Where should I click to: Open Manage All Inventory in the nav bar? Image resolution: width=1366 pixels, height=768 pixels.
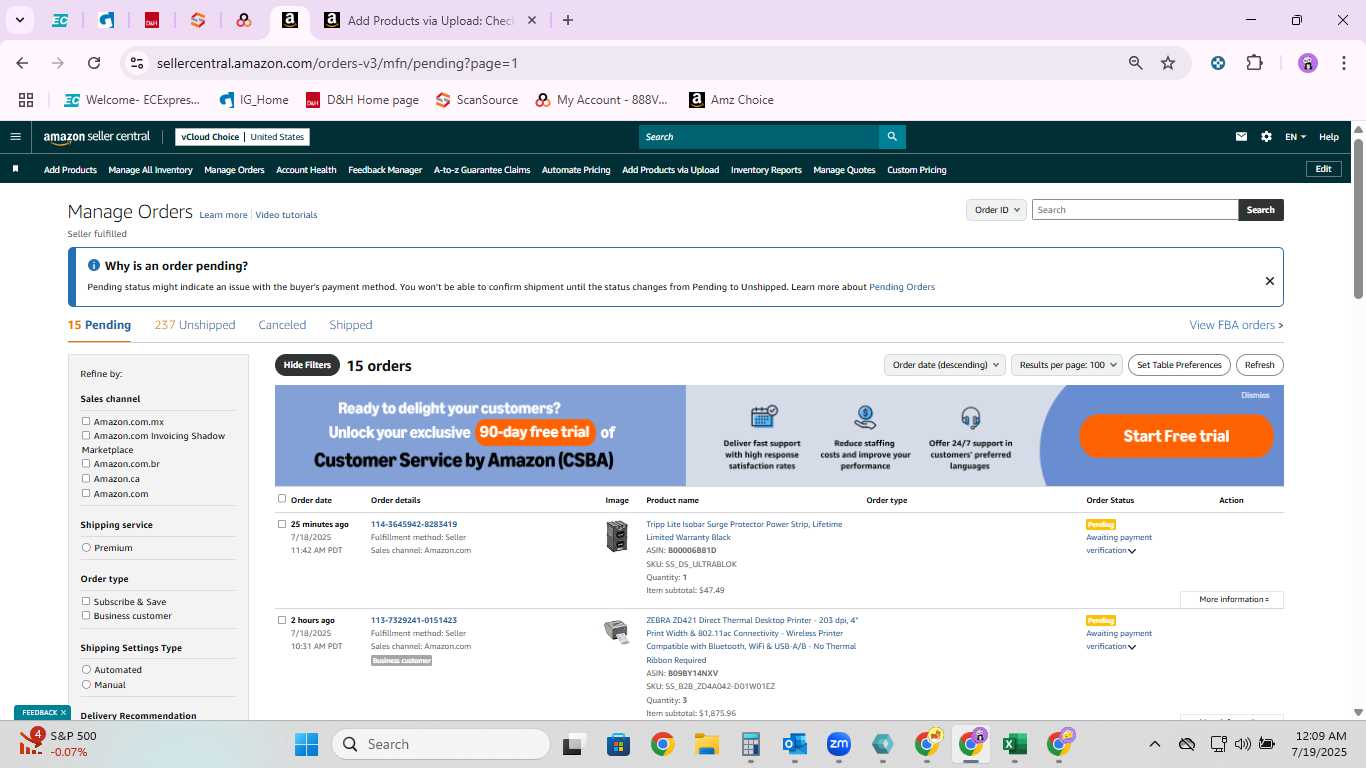point(151,170)
